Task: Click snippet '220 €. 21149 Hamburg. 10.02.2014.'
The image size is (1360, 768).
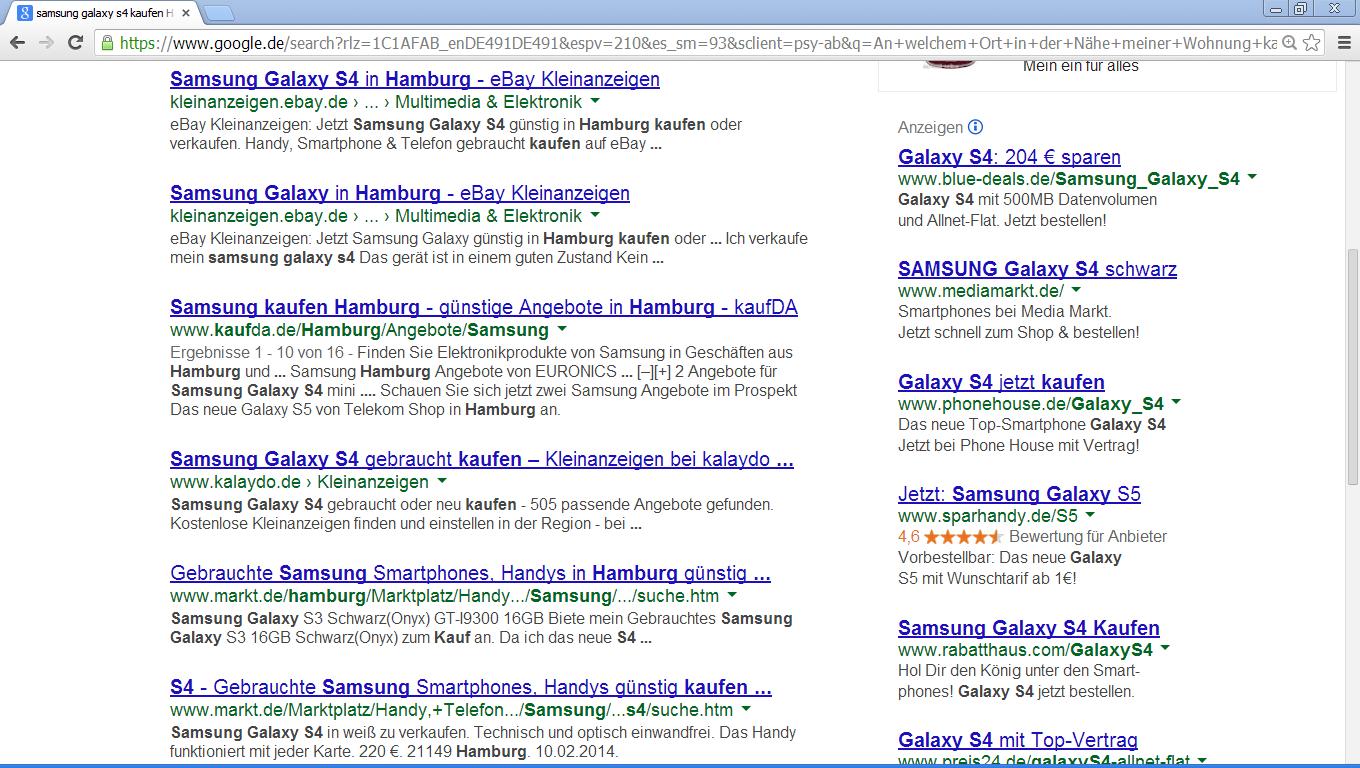Action: coord(485,751)
